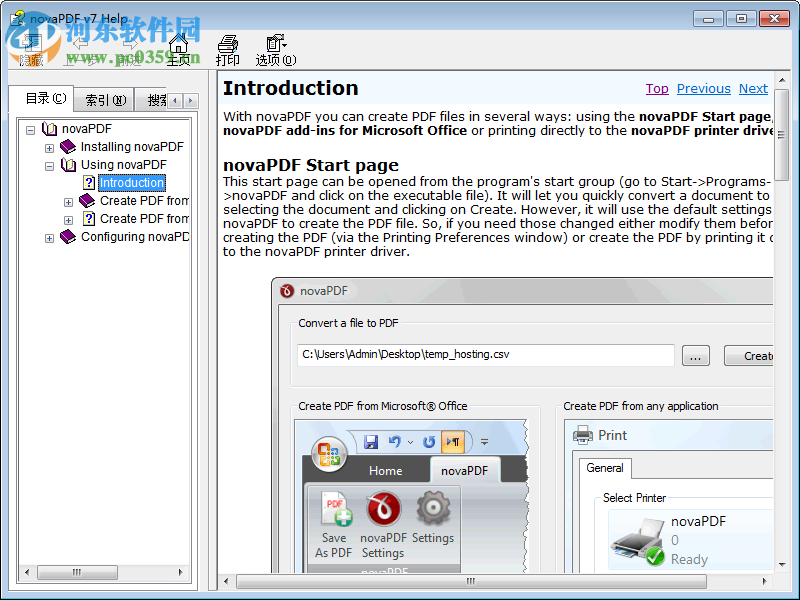
Task: Click the tab strip right scroll arrow
Action: pos(191,101)
